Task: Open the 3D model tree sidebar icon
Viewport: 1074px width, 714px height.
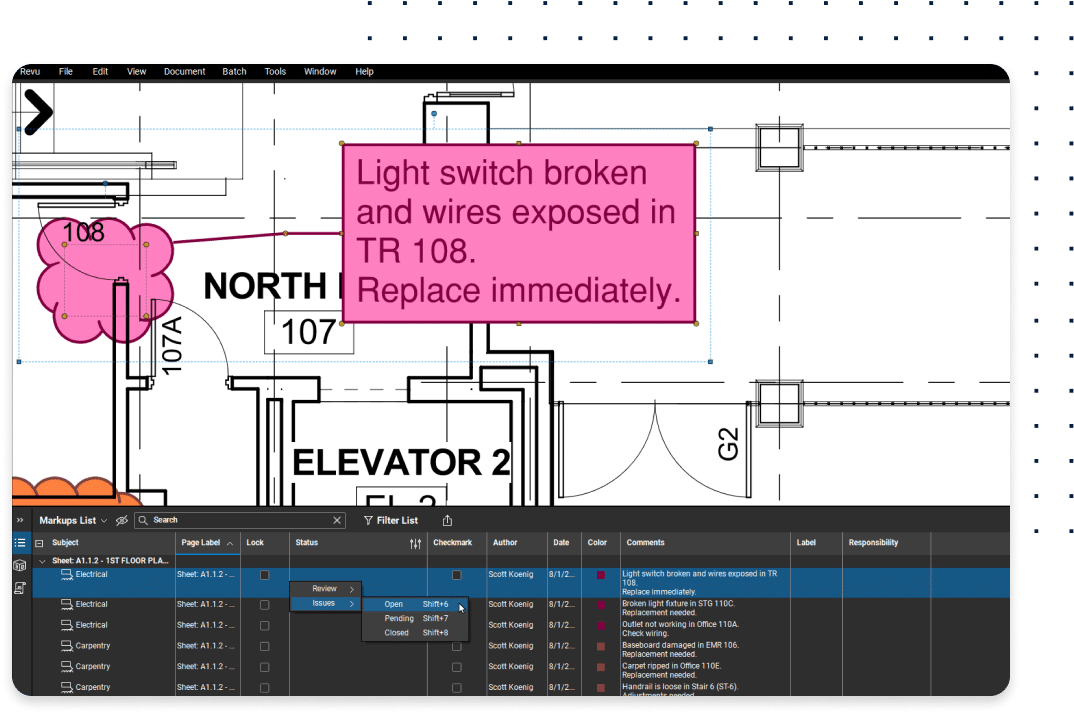Action: point(21,565)
